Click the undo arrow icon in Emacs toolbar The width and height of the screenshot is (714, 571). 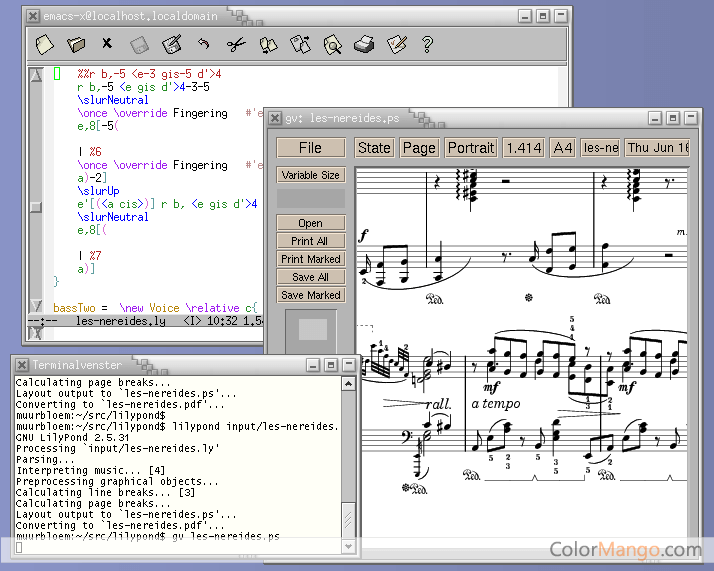click(x=204, y=44)
